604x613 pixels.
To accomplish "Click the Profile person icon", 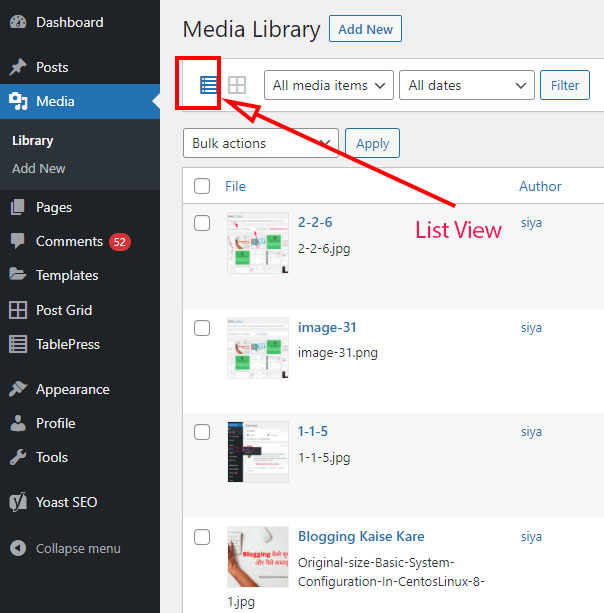I will coord(18,423).
